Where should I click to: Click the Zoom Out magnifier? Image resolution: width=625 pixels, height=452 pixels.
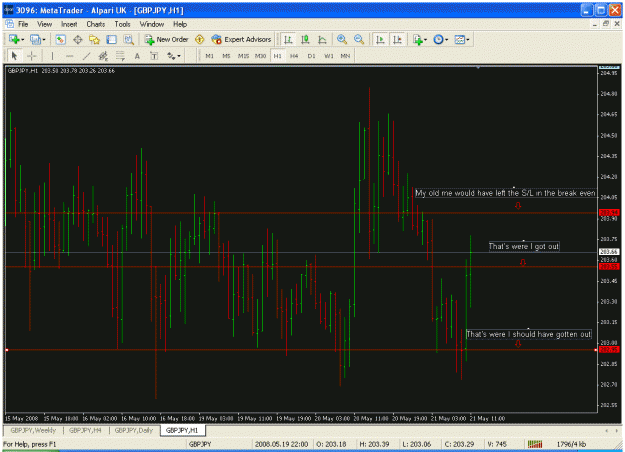pyautogui.click(x=359, y=39)
